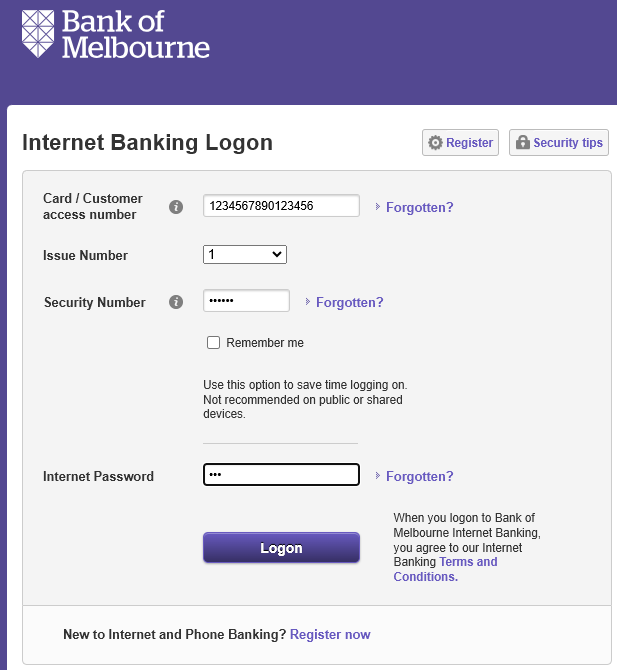617x670 pixels.
Task: Expand the Issue Number dropdown
Action: tap(245, 255)
